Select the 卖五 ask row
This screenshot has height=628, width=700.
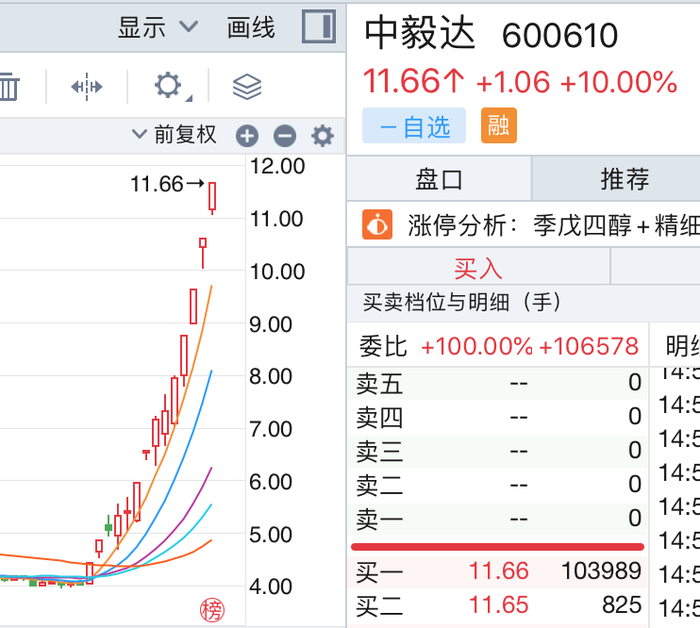[x=497, y=383]
